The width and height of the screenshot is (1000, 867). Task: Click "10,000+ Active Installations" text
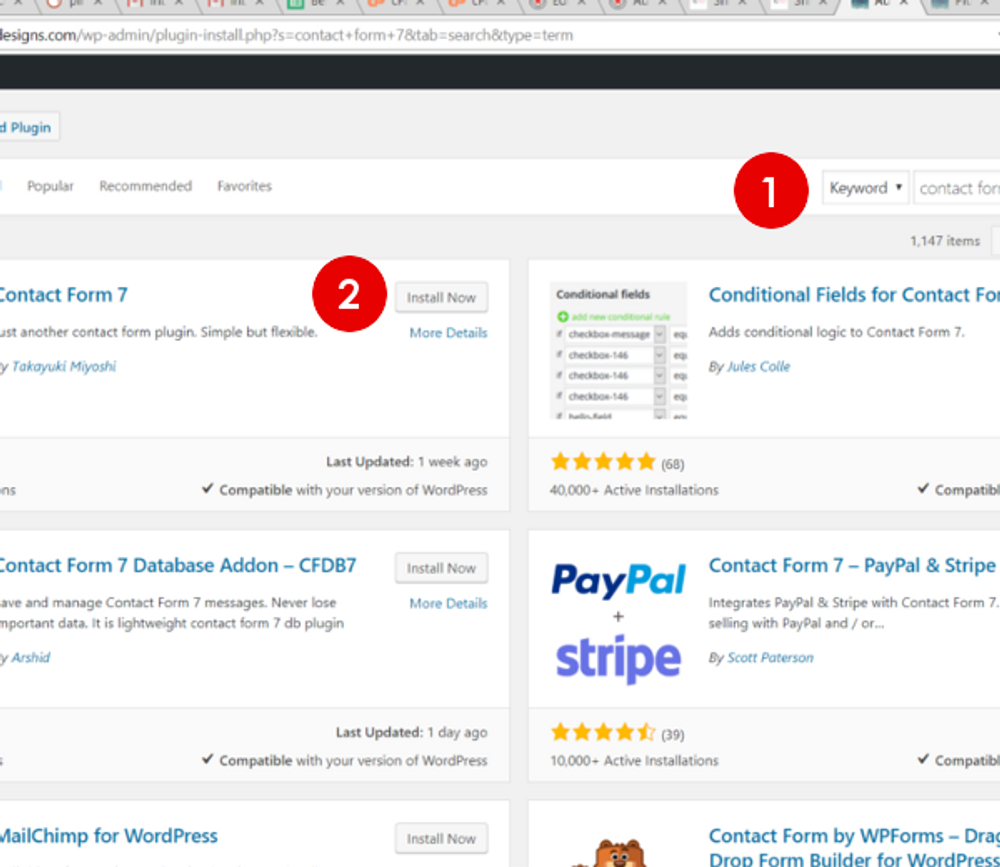634,760
